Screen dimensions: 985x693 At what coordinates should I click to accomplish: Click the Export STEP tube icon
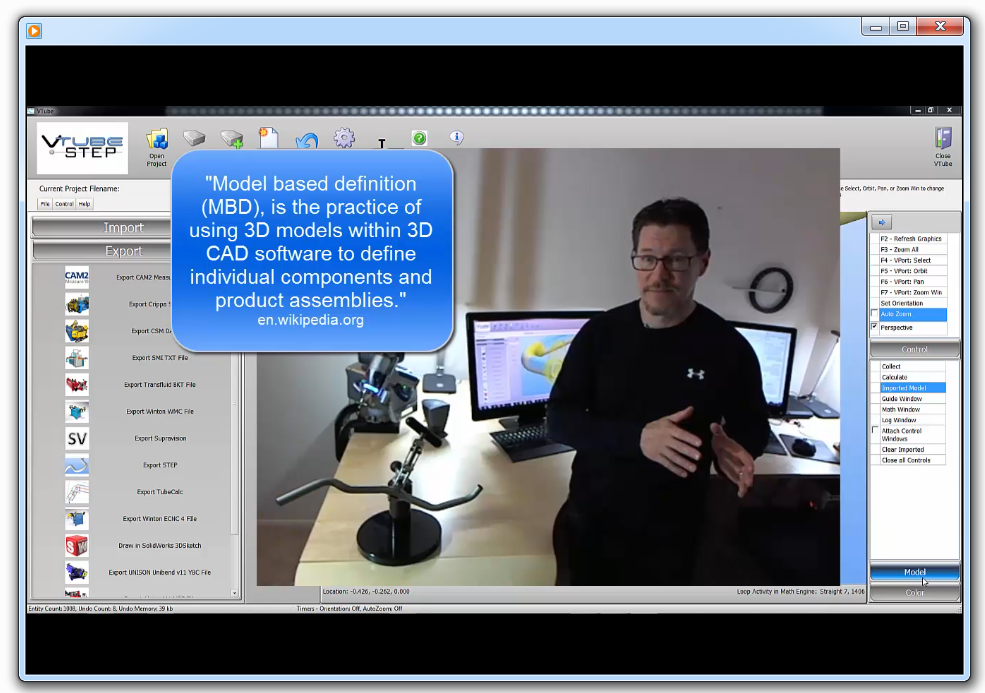(77, 465)
